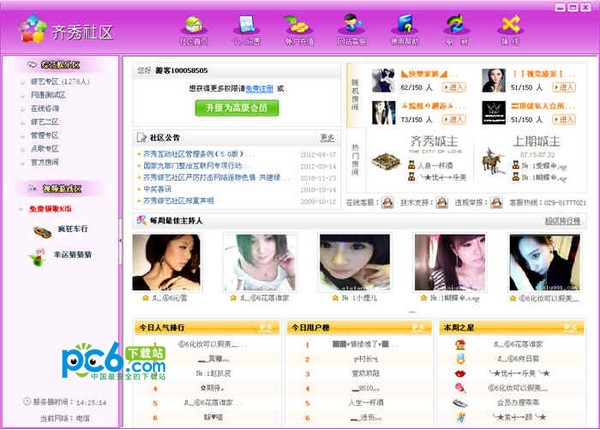The height and width of the screenshot is (430, 600).
Task: Open the fifth weekly best host photo
Action: coord(545,262)
